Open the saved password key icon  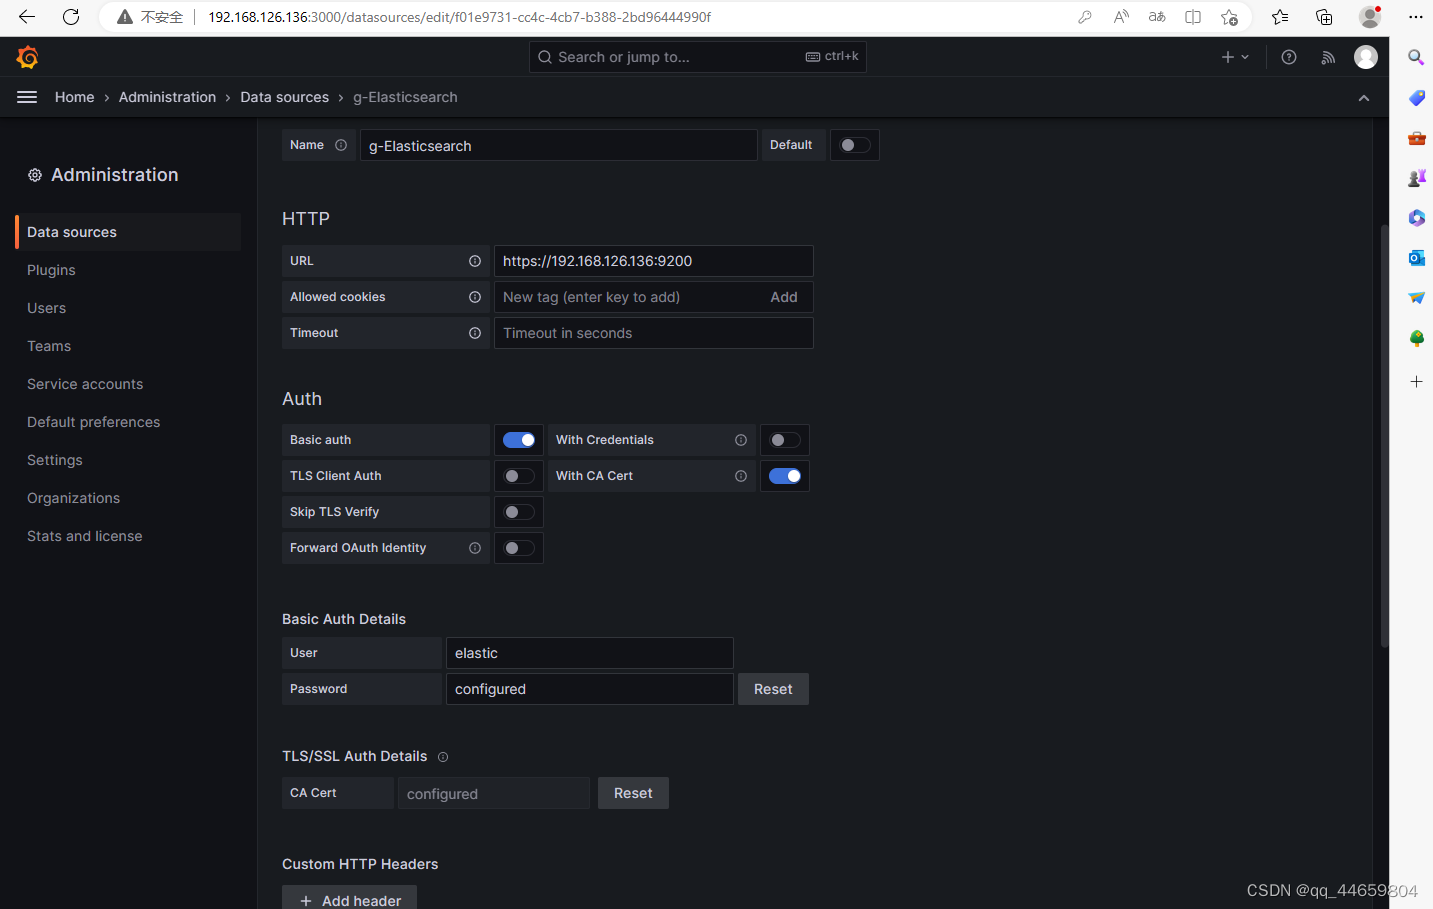(1085, 17)
